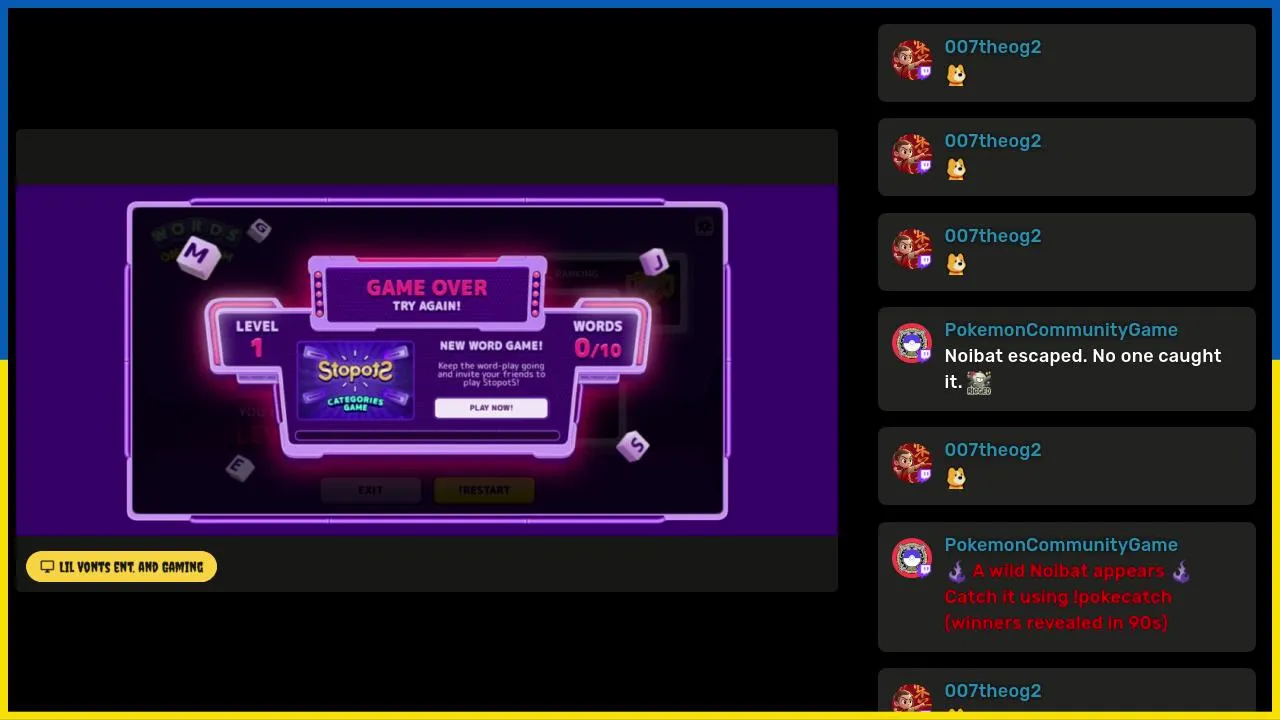Viewport: 1280px width, 720px height.
Task: Click the LEVEL 1 counter
Action: click(257, 338)
